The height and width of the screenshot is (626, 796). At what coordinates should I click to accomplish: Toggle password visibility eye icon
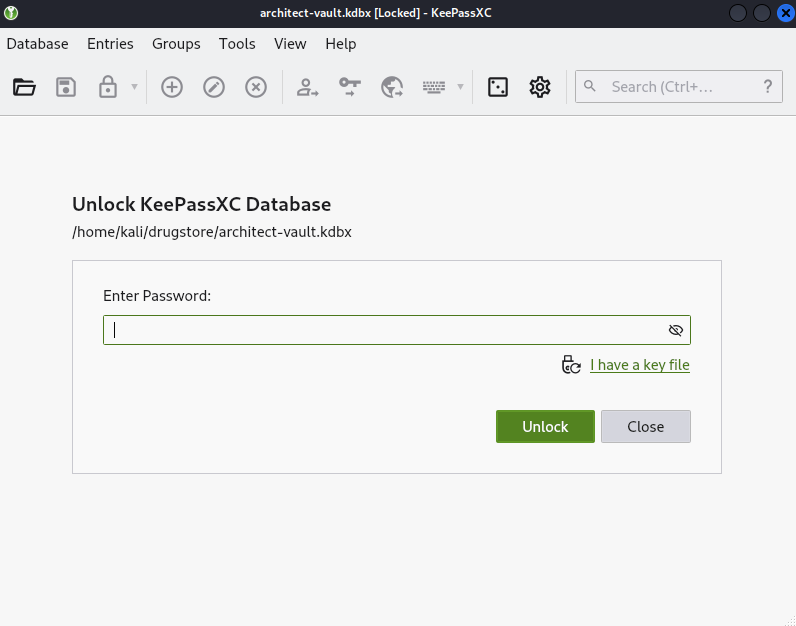point(675,330)
